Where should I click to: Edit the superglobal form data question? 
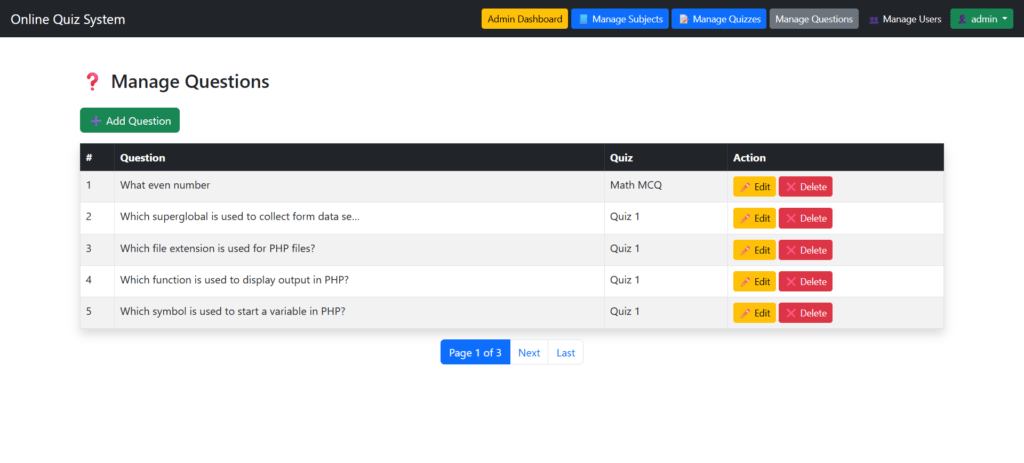coord(754,218)
